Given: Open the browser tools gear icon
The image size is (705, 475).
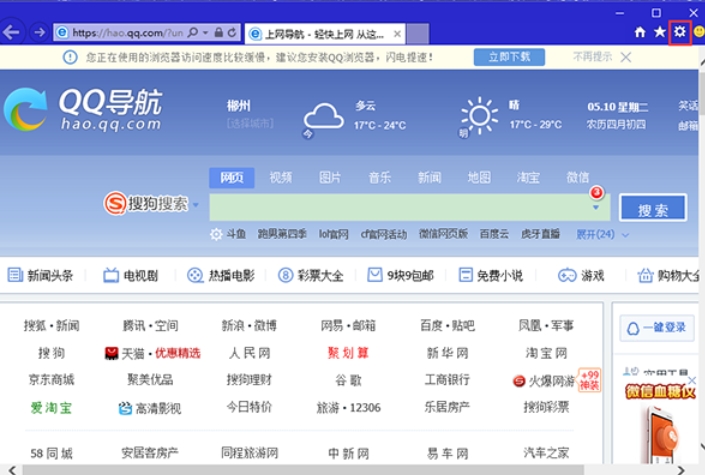Looking at the screenshot, I should point(679,32).
